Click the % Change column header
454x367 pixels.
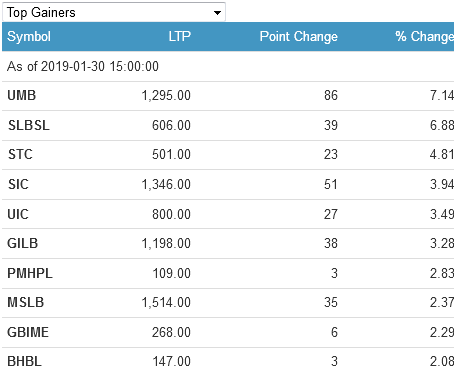point(424,37)
